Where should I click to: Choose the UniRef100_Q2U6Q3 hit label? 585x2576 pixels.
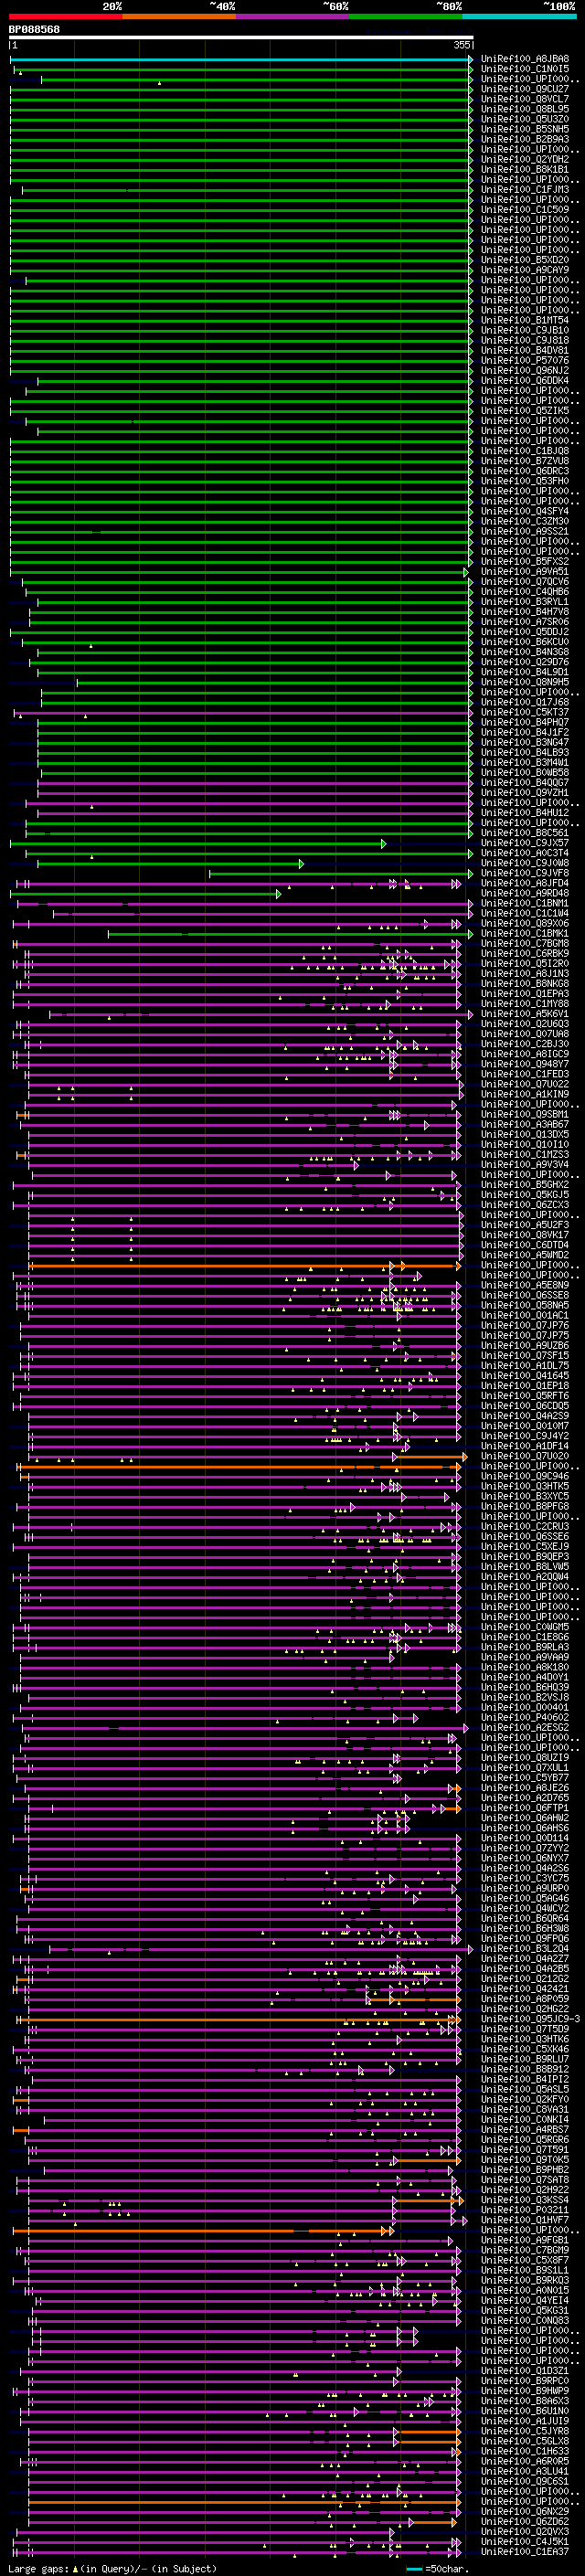click(x=525, y=1024)
